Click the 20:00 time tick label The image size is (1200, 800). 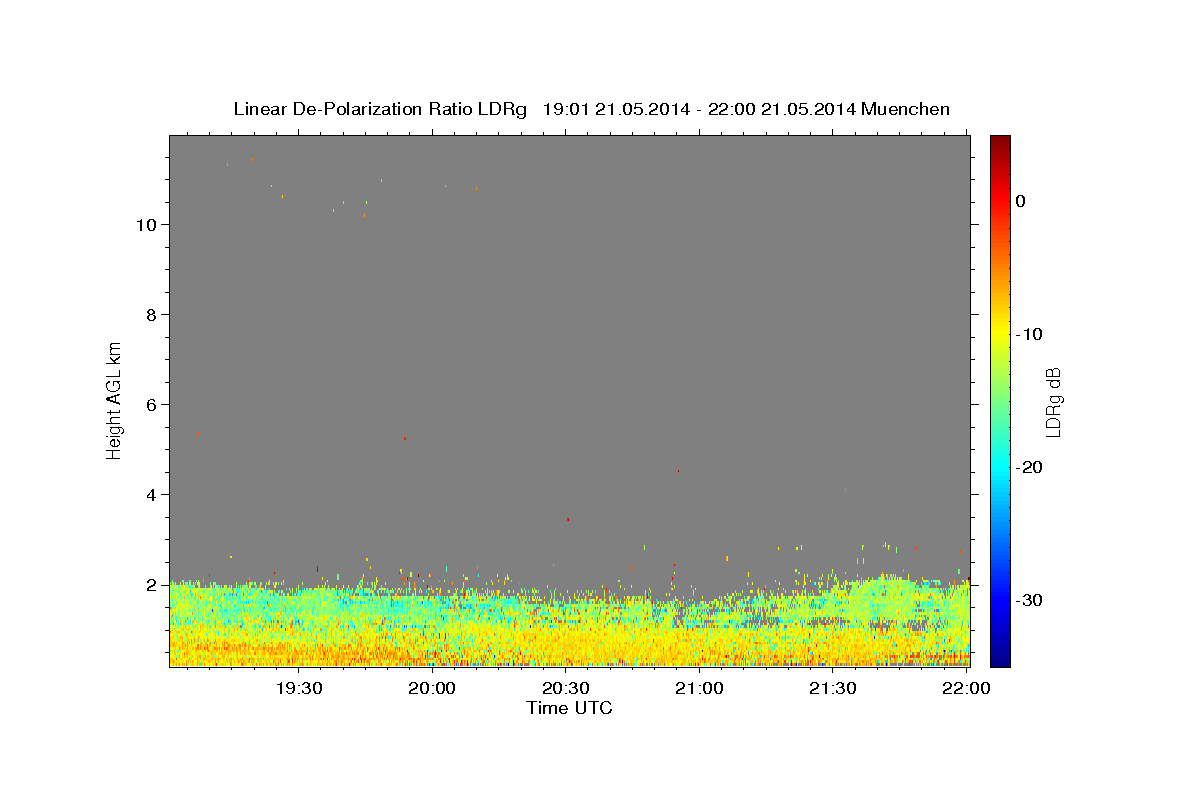click(x=432, y=688)
